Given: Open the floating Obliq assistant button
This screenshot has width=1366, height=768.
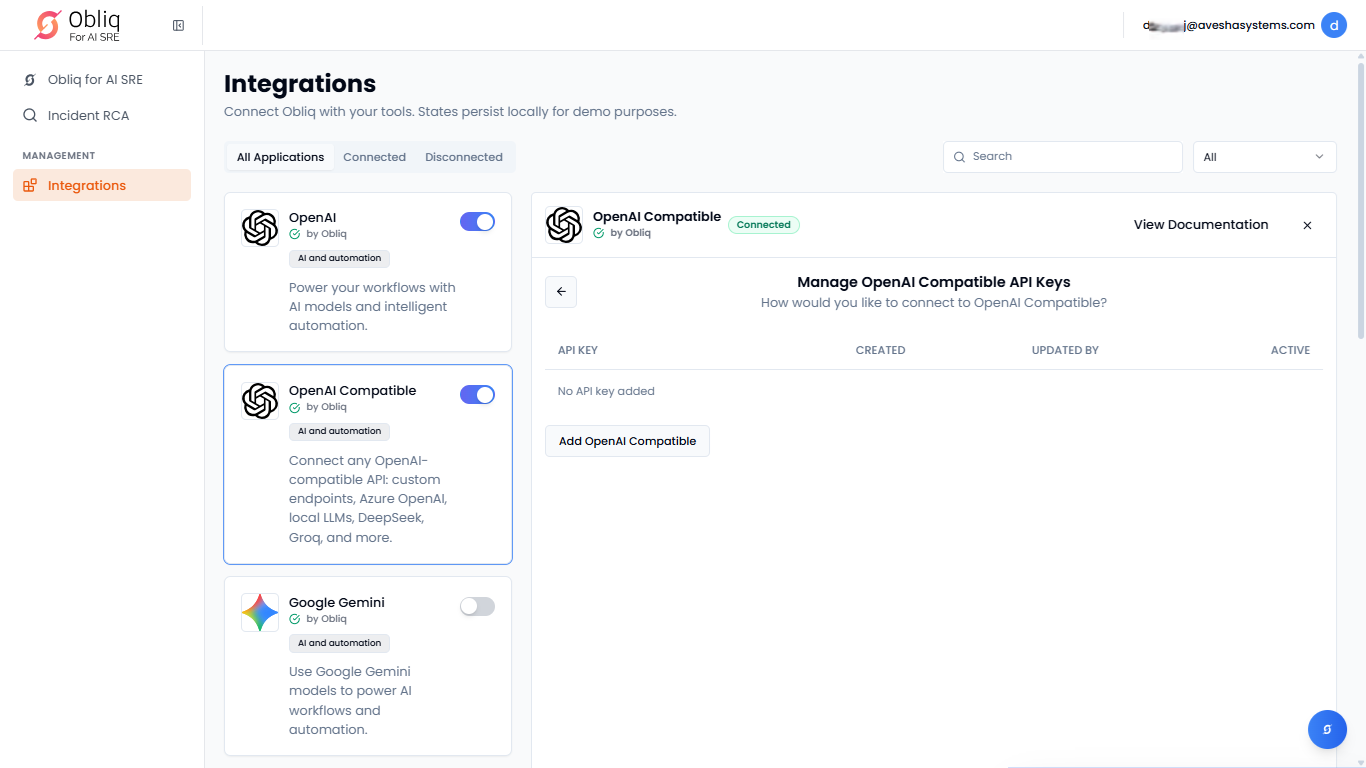Looking at the screenshot, I should coord(1327,729).
